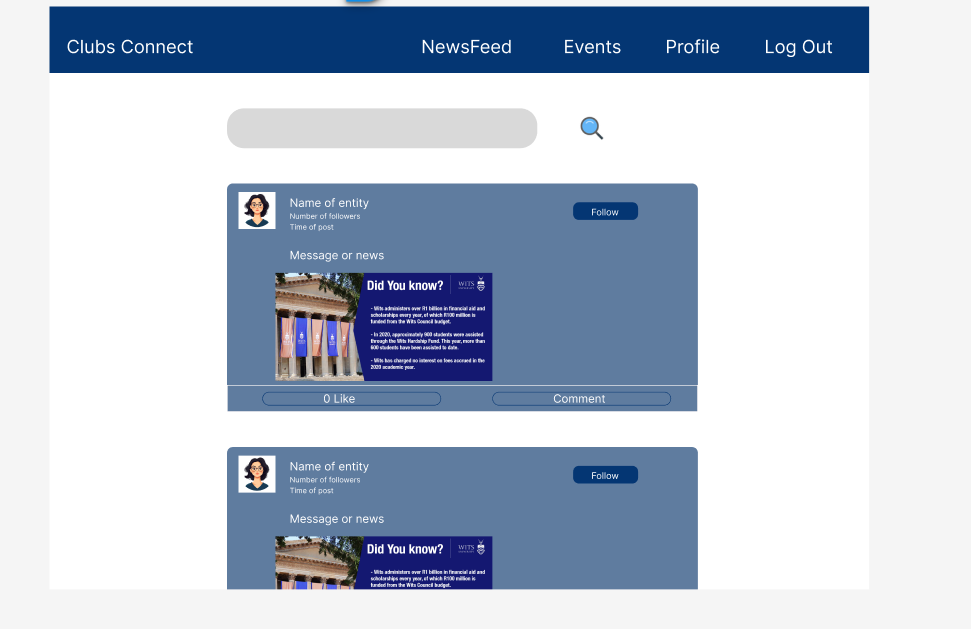Click the magnifying glass search icon
The height and width of the screenshot is (629, 971).
[591, 128]
